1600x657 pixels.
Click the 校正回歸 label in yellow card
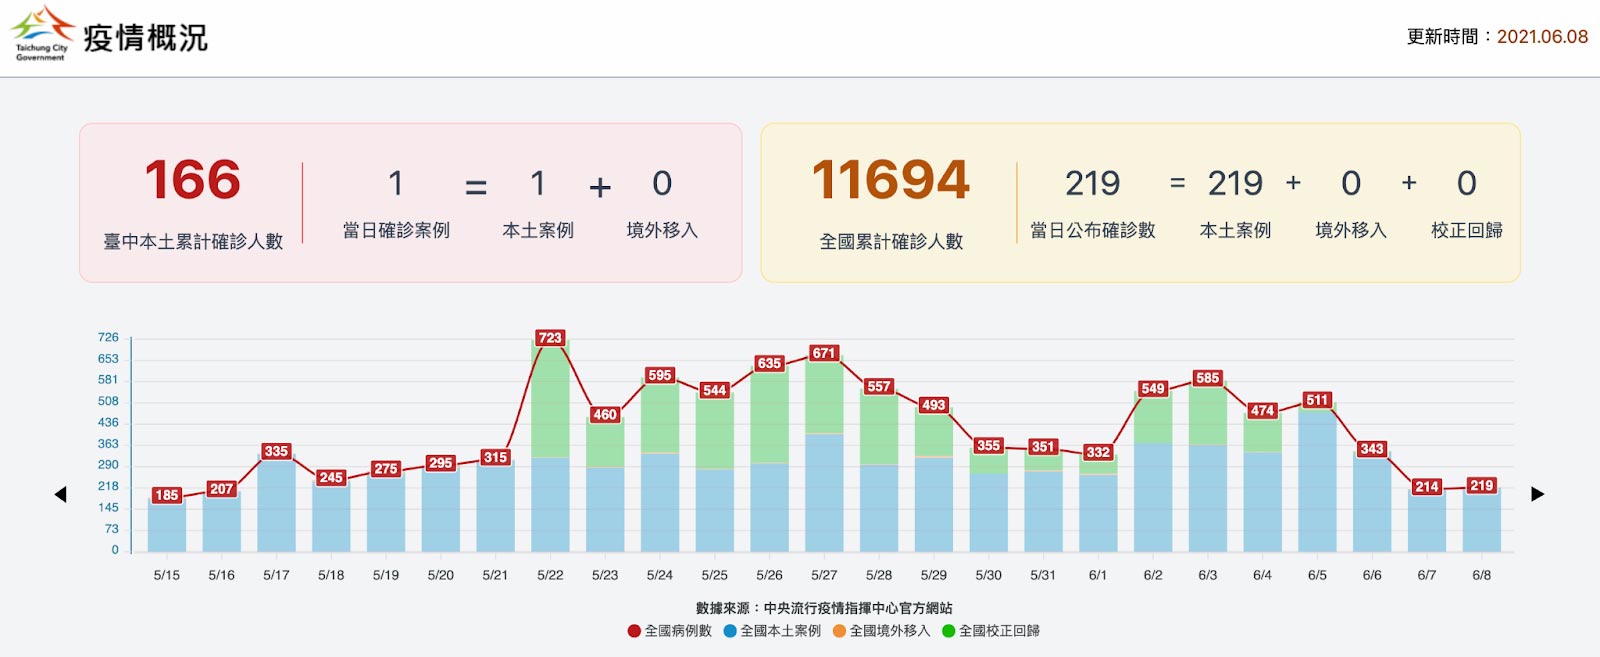coord(1467,230)
